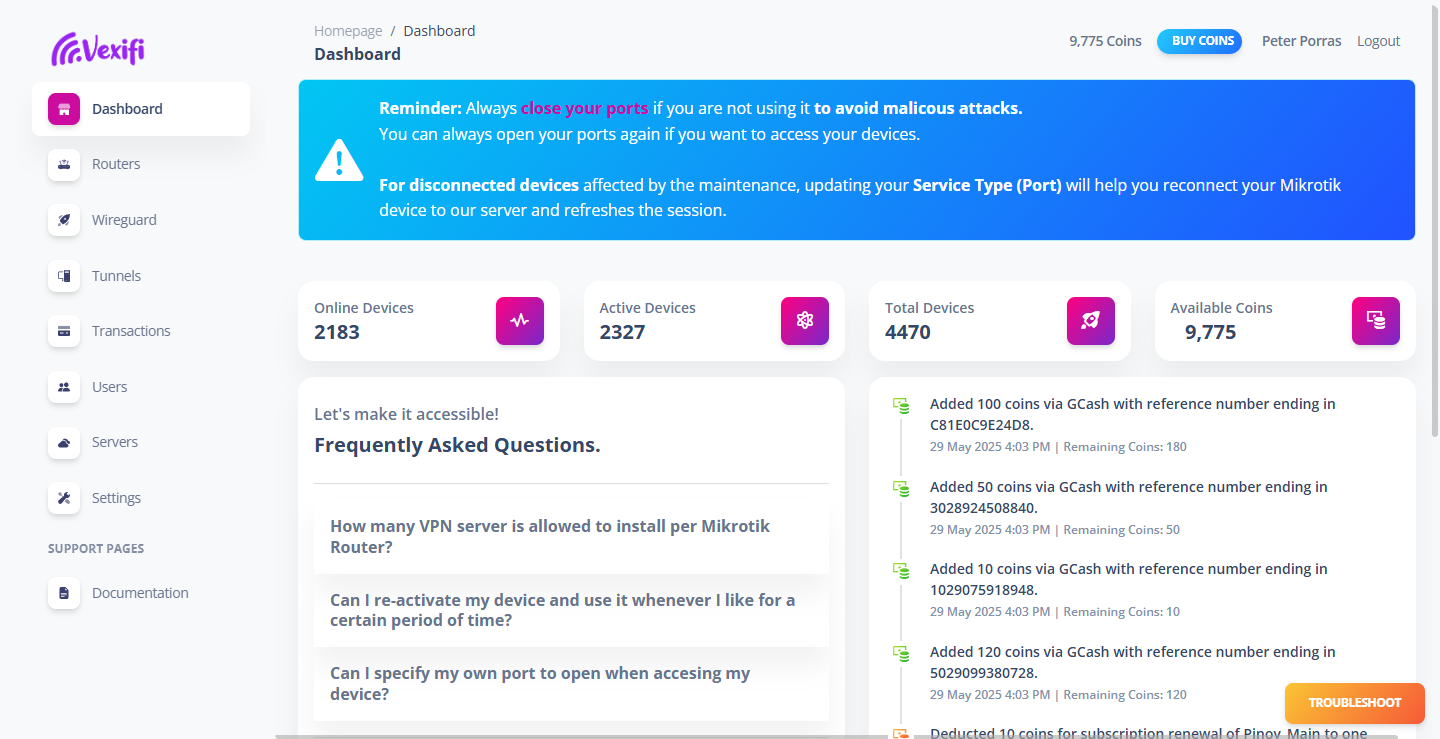Open the TROUBLESHOOT button
The image size is (1440, 739).
[1355, 703]
